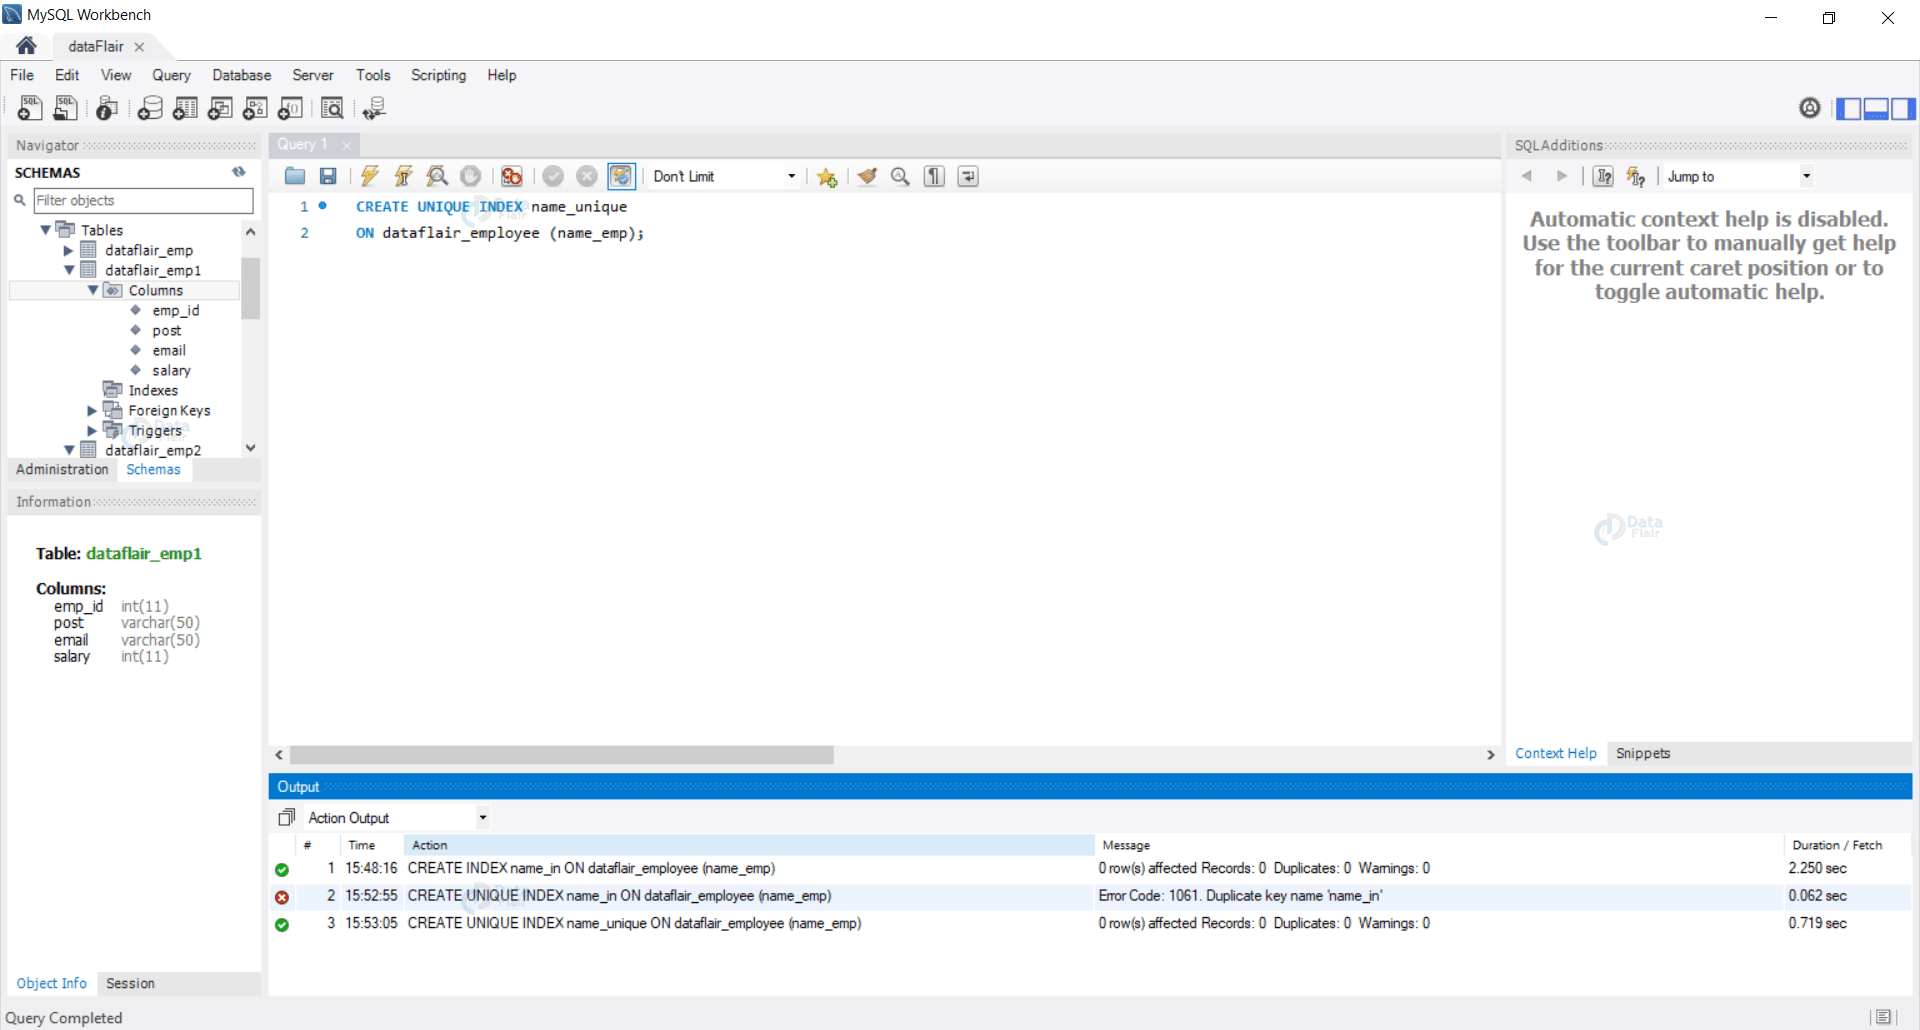Beautify the SQL script with the broom icon
Viewport: 1920px width, 1030px height.
click(x=866, y=176)
